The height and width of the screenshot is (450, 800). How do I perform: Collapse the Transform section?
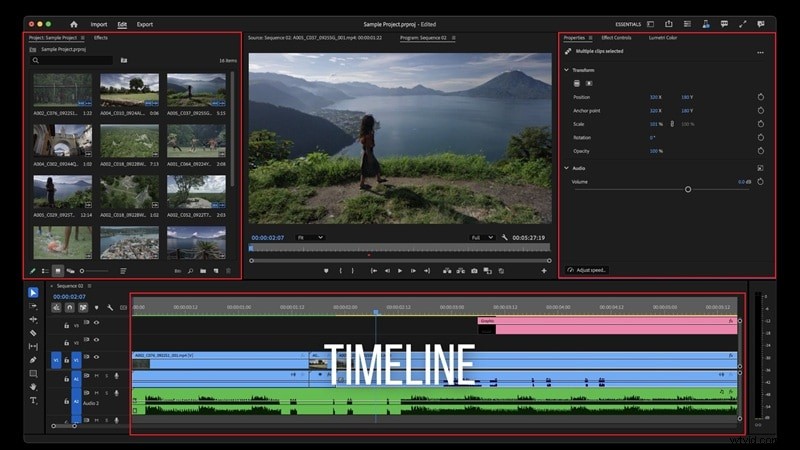tap(566, 70)
